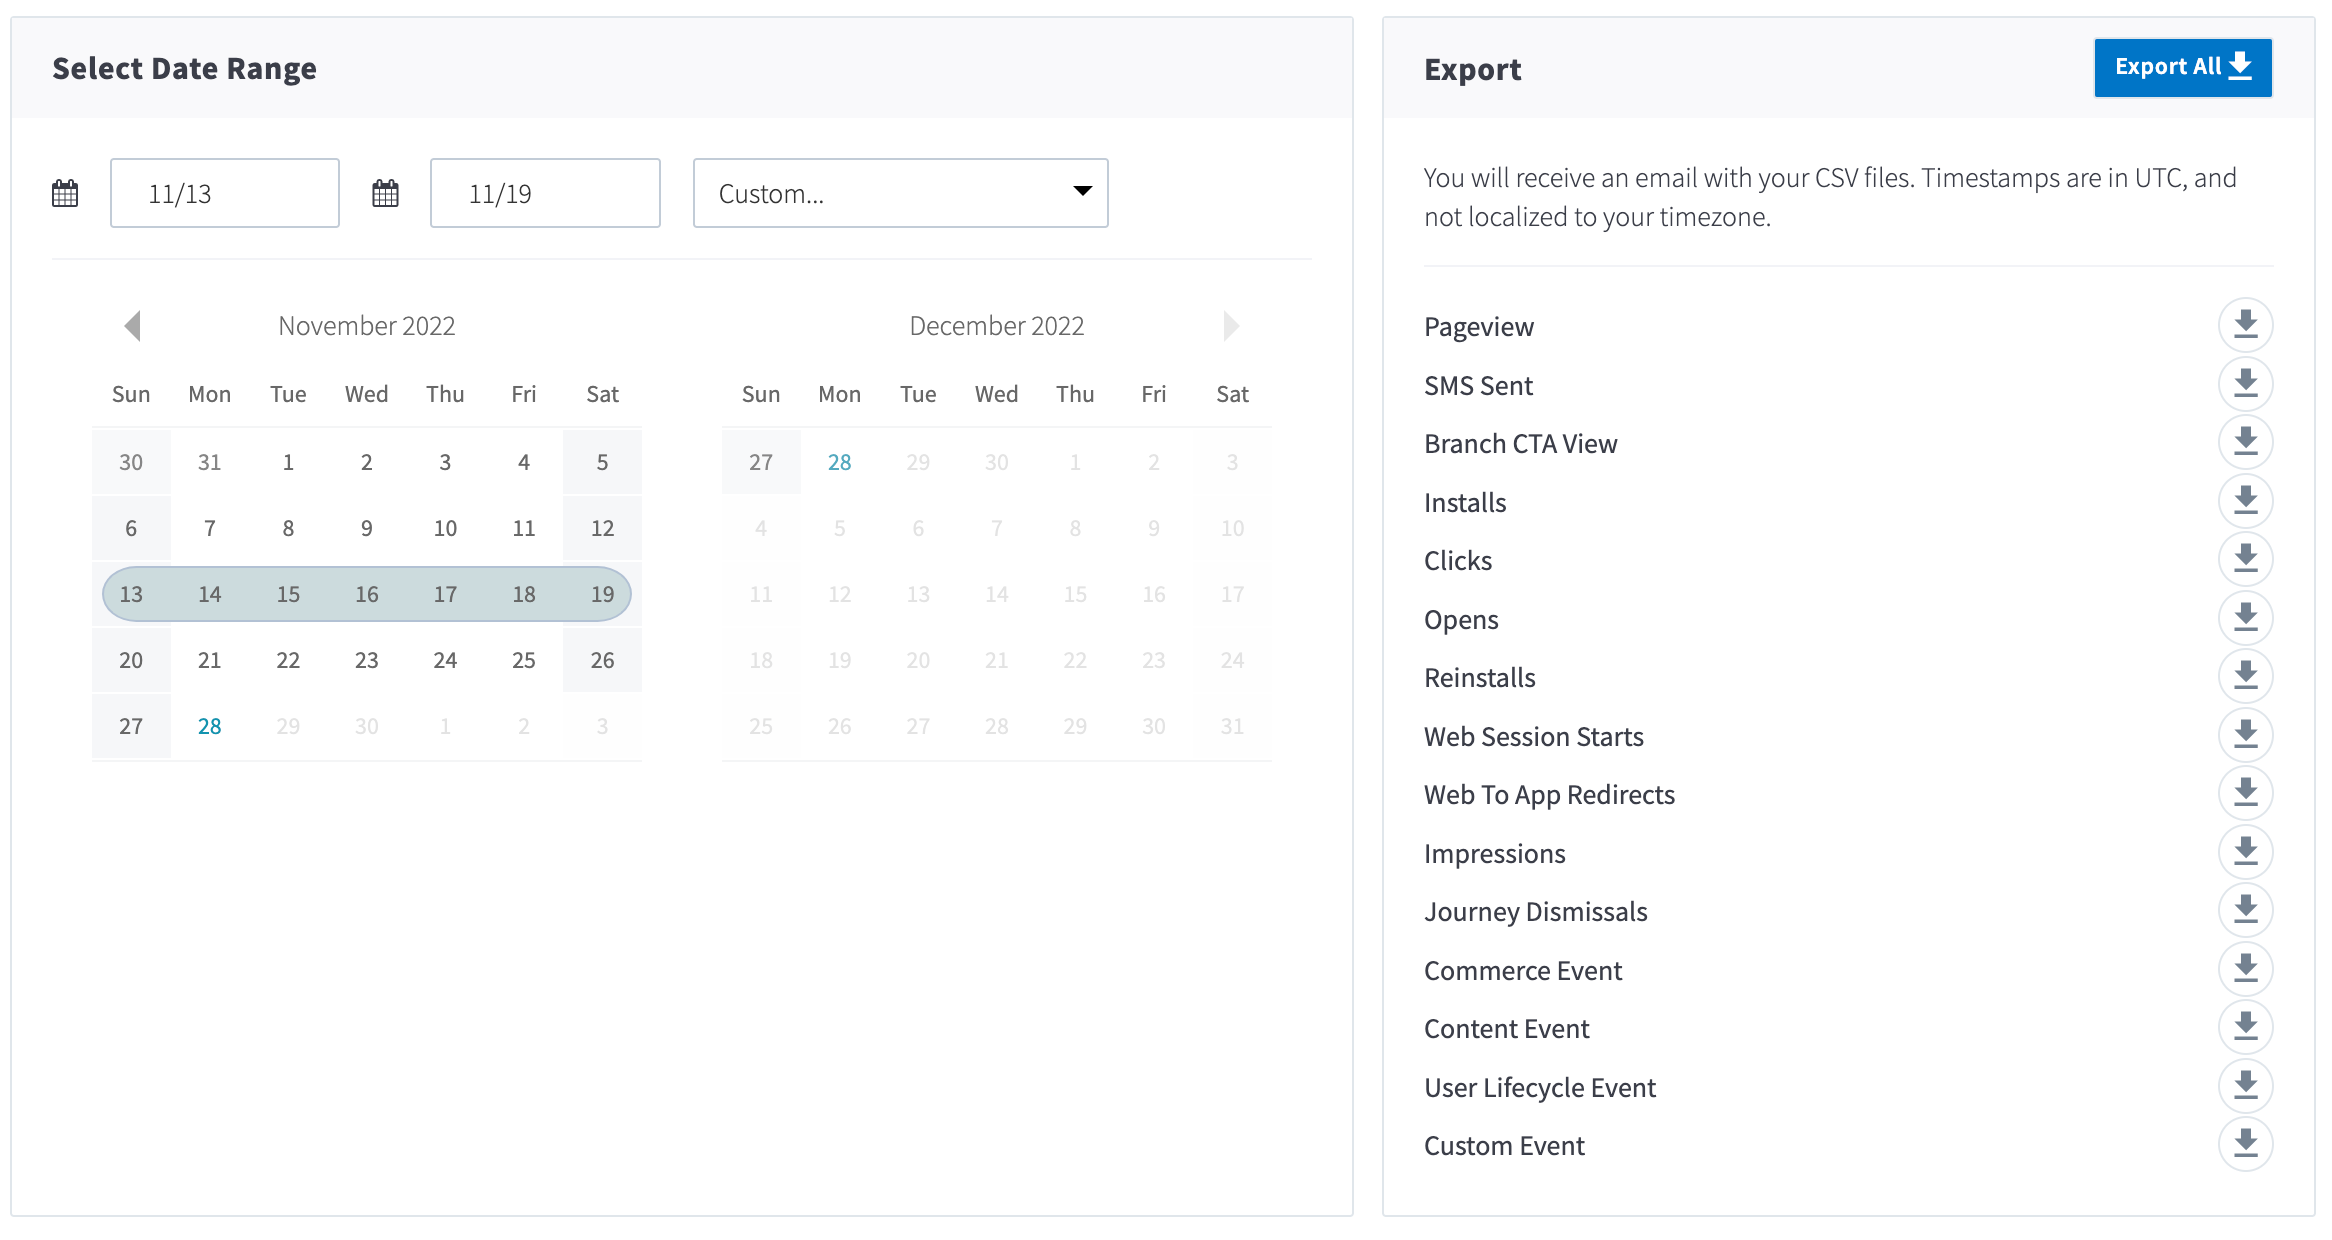
Task: Click calendar icon beside end date field
Action: 385,193
